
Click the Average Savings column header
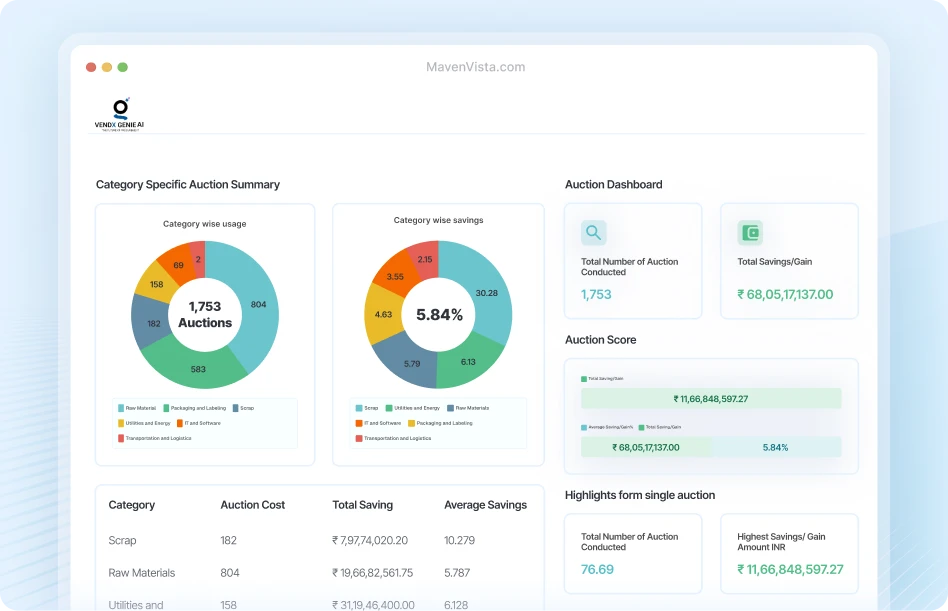(485, 505)
